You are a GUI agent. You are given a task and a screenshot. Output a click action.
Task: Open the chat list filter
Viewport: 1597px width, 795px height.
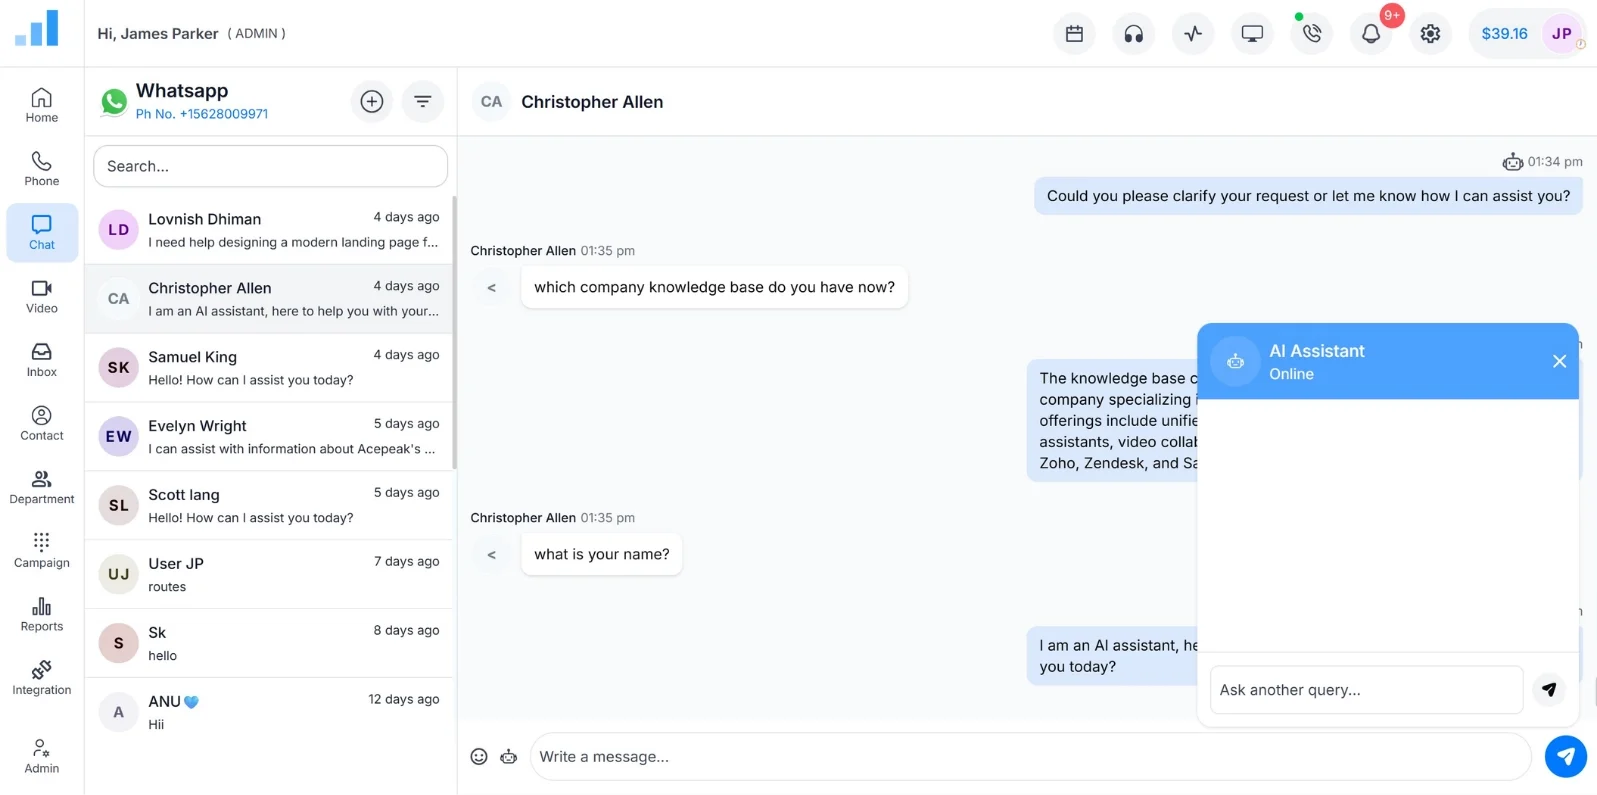423,101
